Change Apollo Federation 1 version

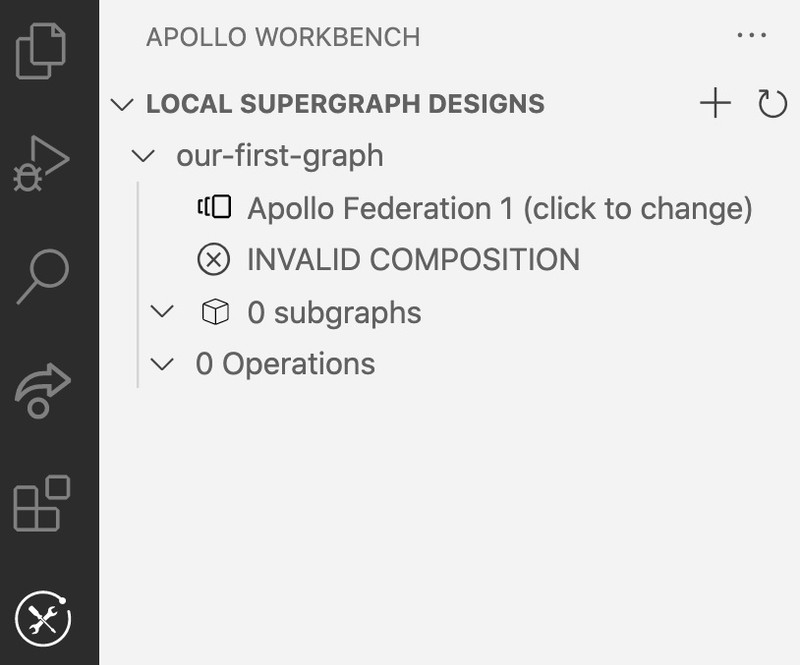pyautogui.click(x=500, y=208)
